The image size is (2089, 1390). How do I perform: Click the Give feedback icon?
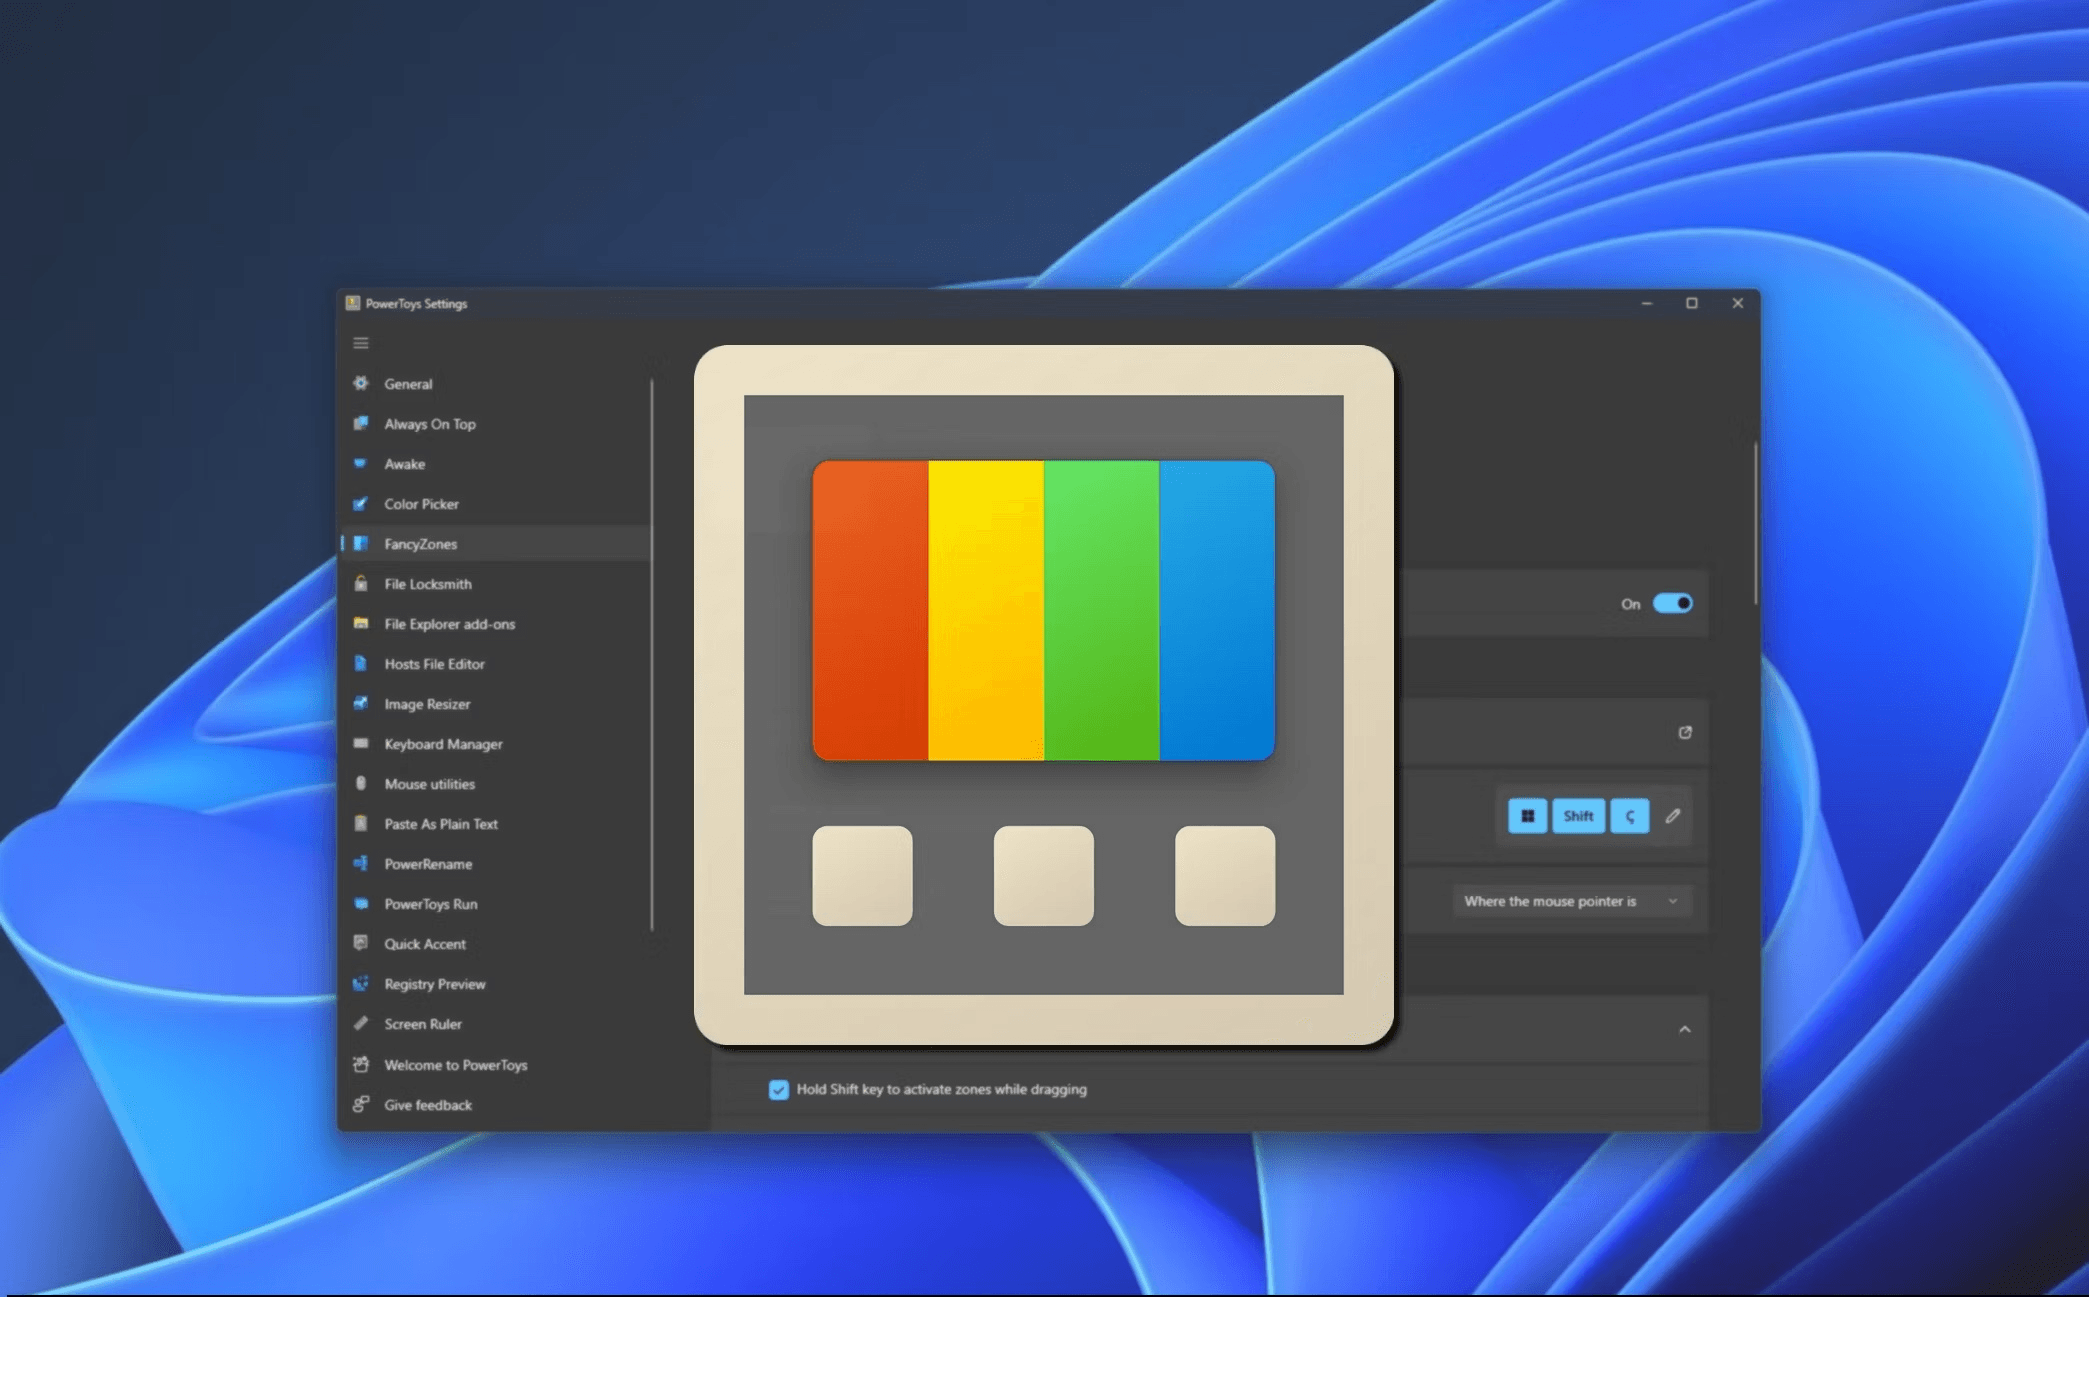coord(361,1104)
